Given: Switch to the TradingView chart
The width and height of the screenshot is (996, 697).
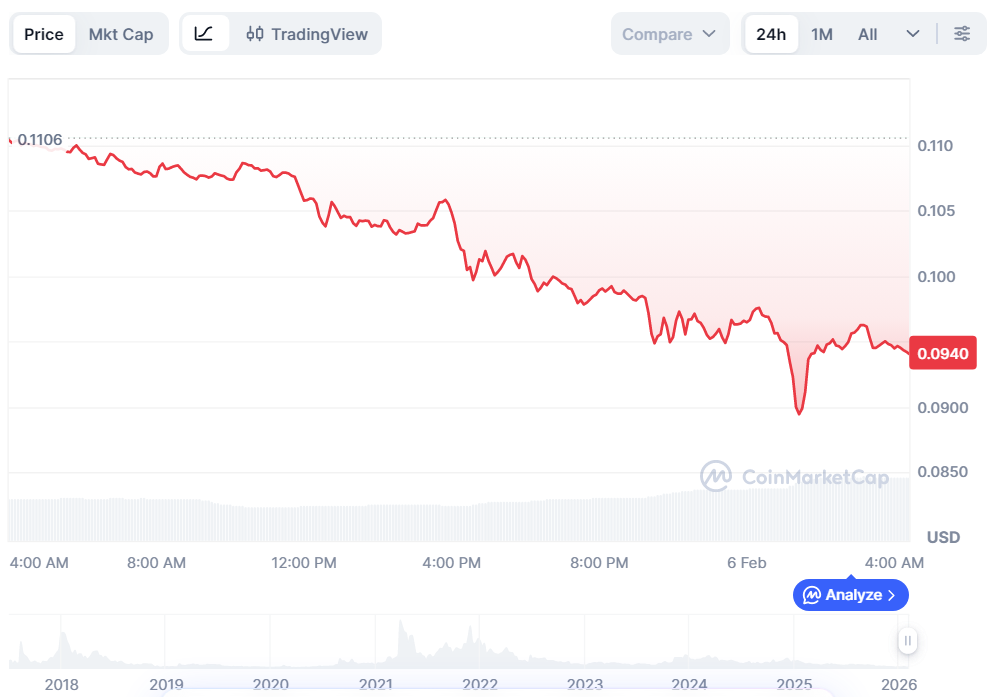Looking at the screenshot, I should click(307, 34).
